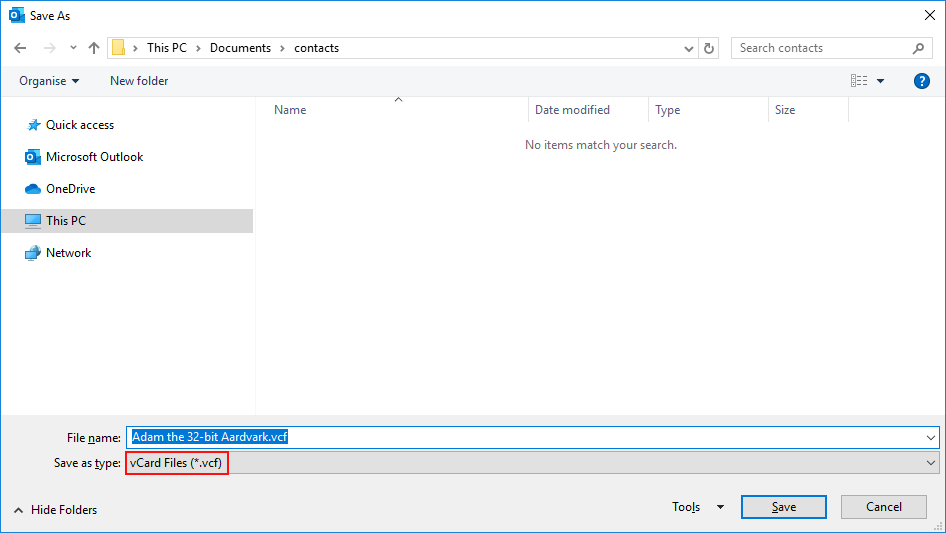This screenshot has width=946, height=533.
Task: Change the view layout icon
Action: point(859,80)
